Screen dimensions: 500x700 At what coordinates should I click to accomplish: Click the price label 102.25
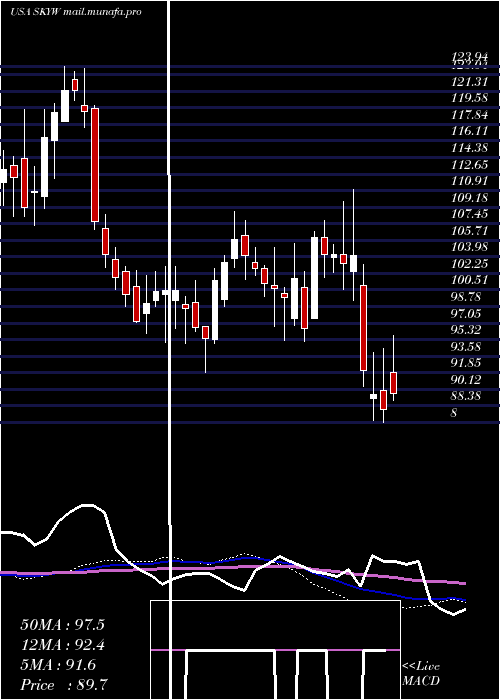point(470,263)
